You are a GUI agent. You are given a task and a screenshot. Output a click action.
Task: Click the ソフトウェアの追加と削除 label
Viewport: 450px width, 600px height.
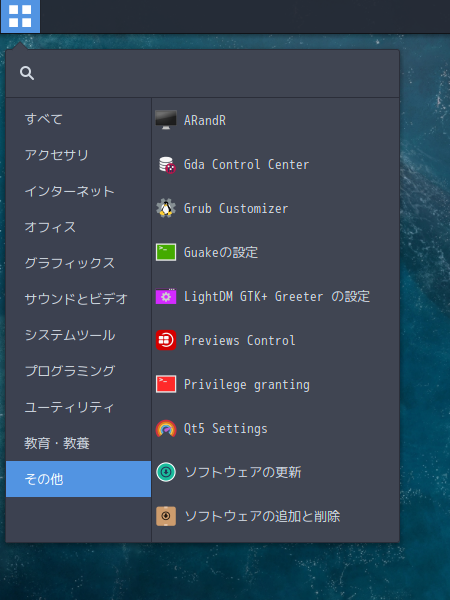pyautogui.click(x=262, y=516)
